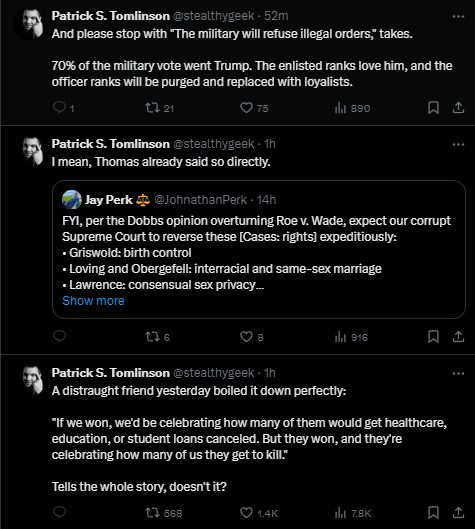This screenshot has height=529, width=475.
Task: Open Jay Perk's quoted tweet avatar
Action: click(72, 200)
